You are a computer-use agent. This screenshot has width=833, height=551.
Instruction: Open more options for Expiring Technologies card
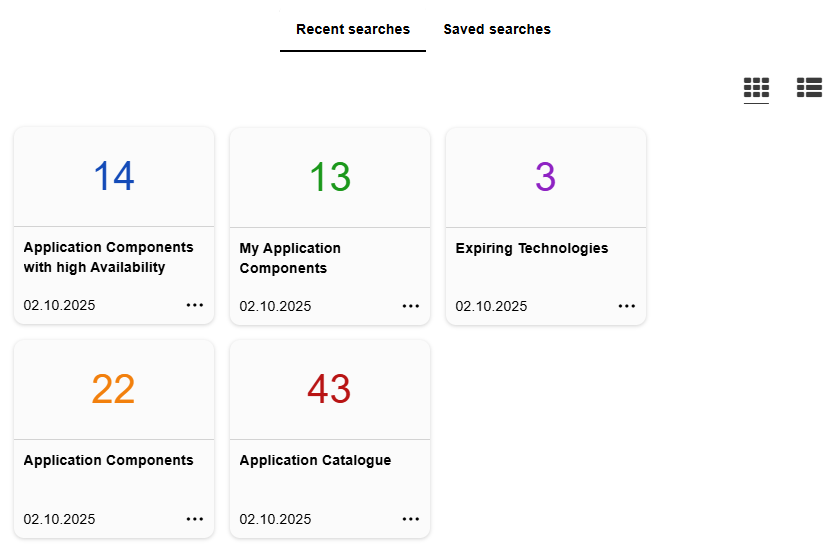click(x=627, y=306)
